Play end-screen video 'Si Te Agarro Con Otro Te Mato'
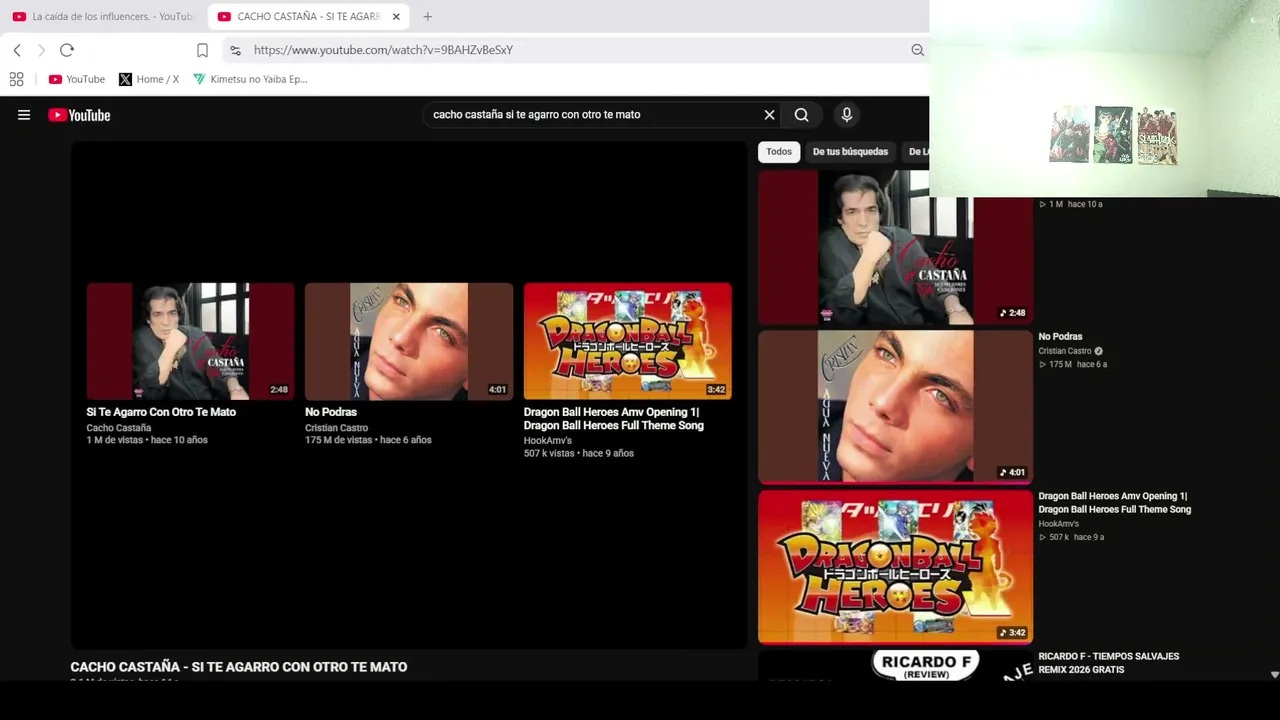1280x720 pixels. 190,341
